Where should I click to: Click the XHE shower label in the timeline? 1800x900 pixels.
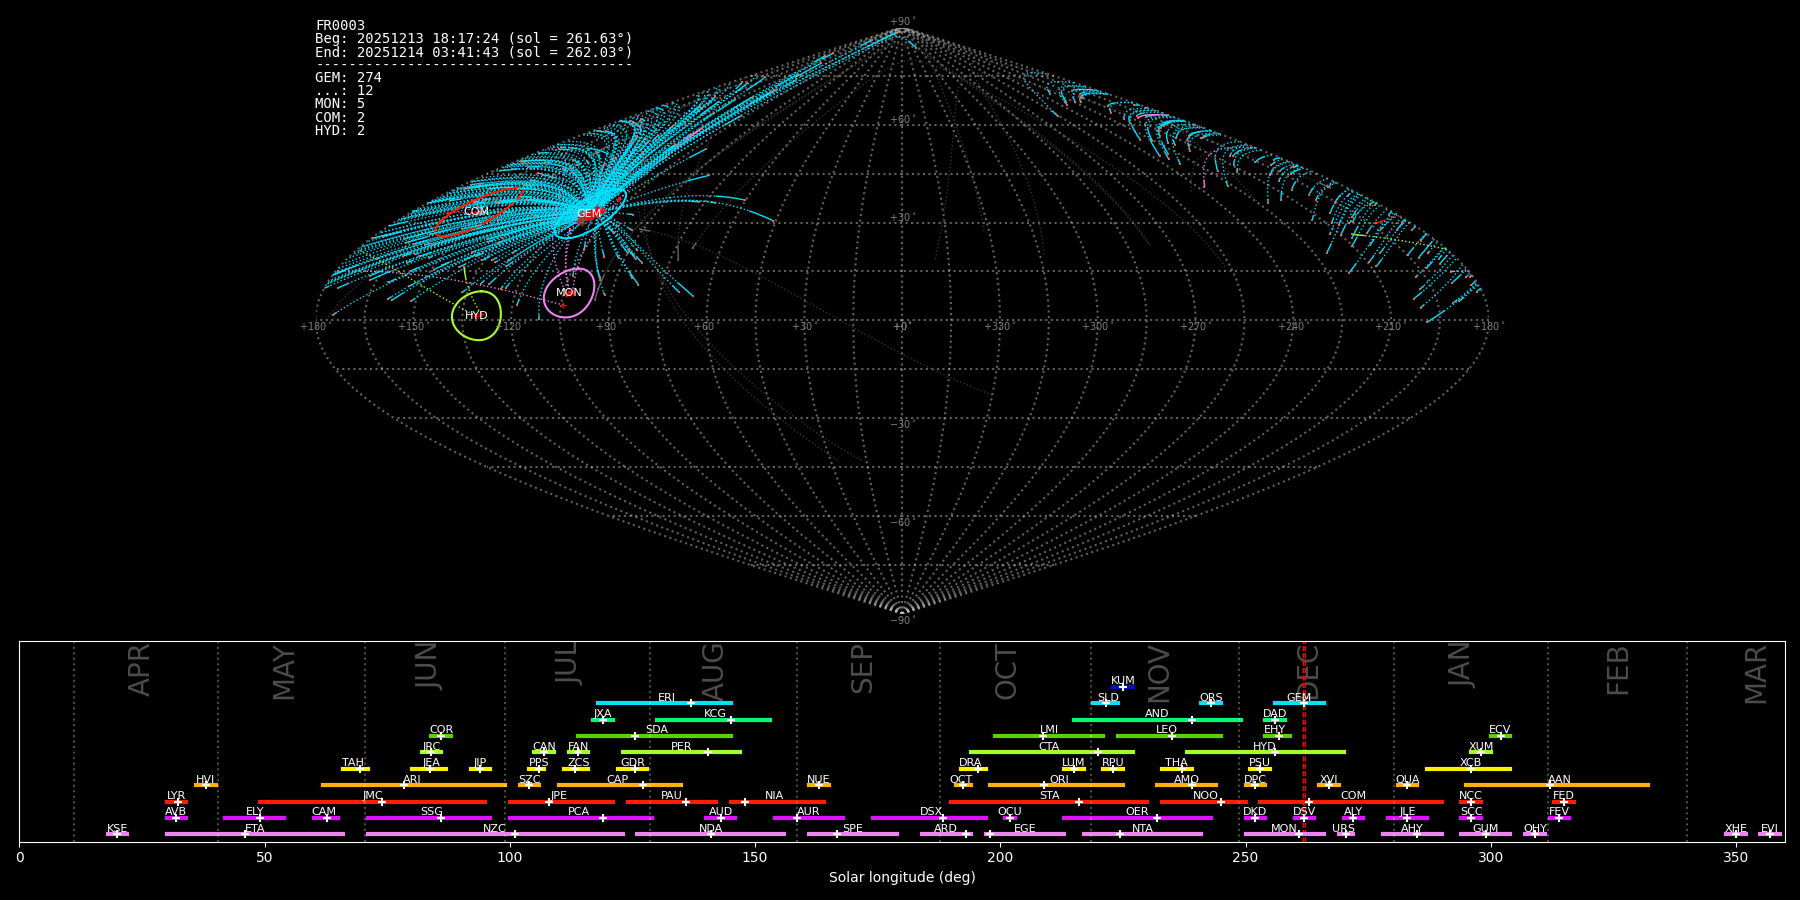coord(1735,829)
